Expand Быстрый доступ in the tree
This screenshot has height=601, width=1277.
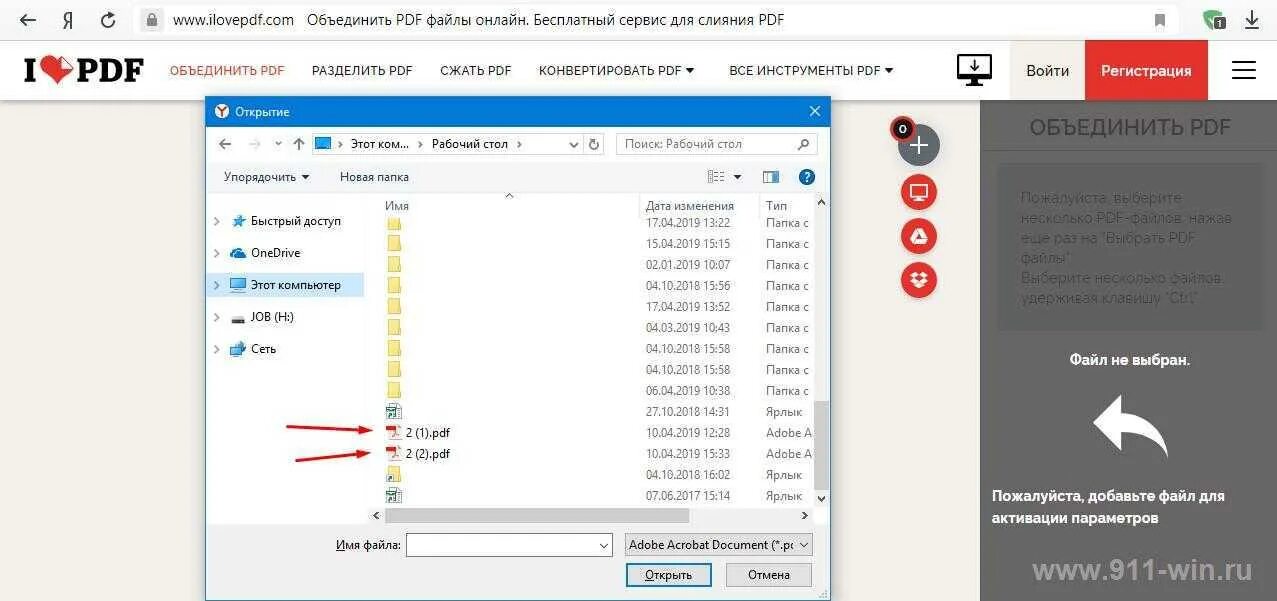coord(217,221)
